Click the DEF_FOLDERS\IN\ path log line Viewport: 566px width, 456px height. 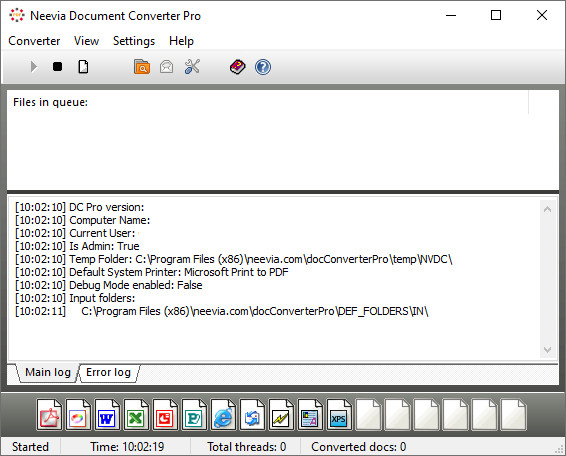[222, 311]
